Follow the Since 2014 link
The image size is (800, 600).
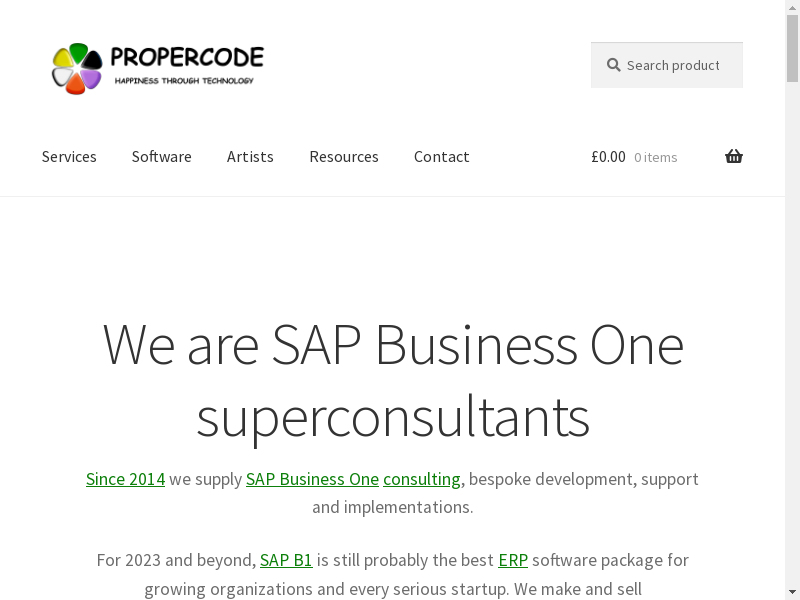click(x=125, y=479)
